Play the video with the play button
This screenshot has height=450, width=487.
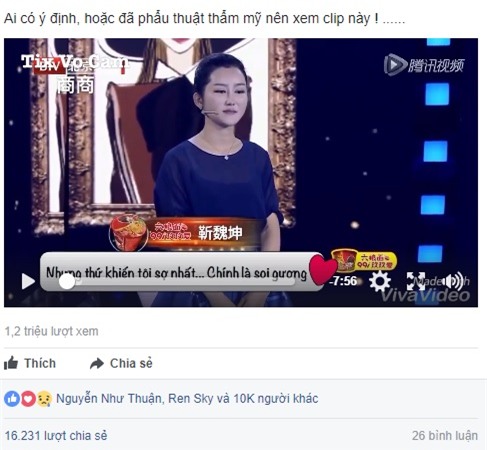(x=28, y=281)
